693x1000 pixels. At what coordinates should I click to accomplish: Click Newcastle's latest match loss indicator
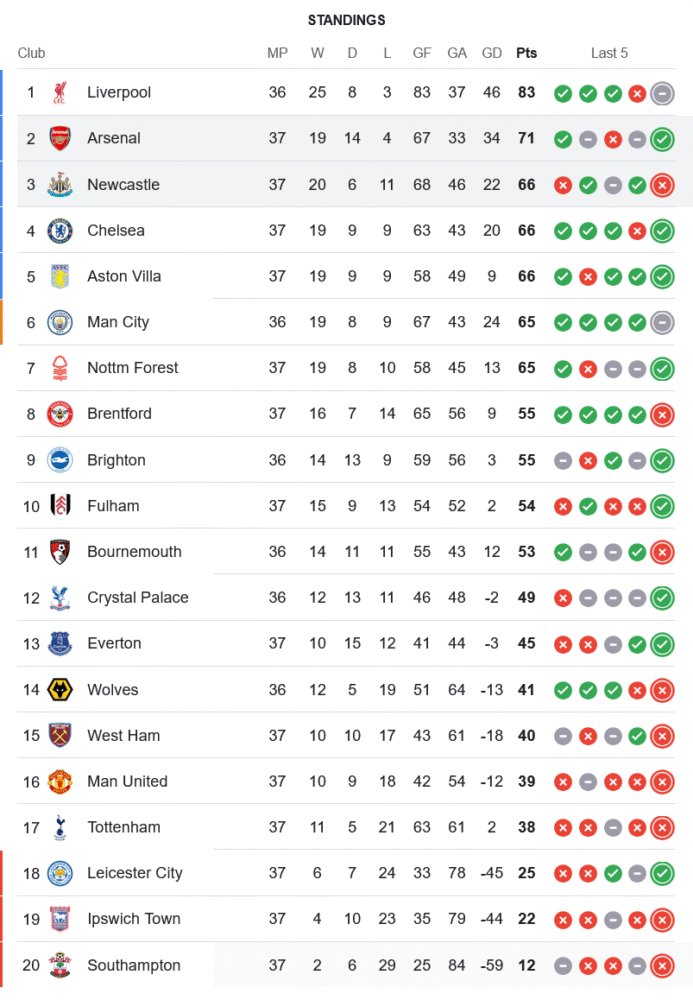coord(661,185)
